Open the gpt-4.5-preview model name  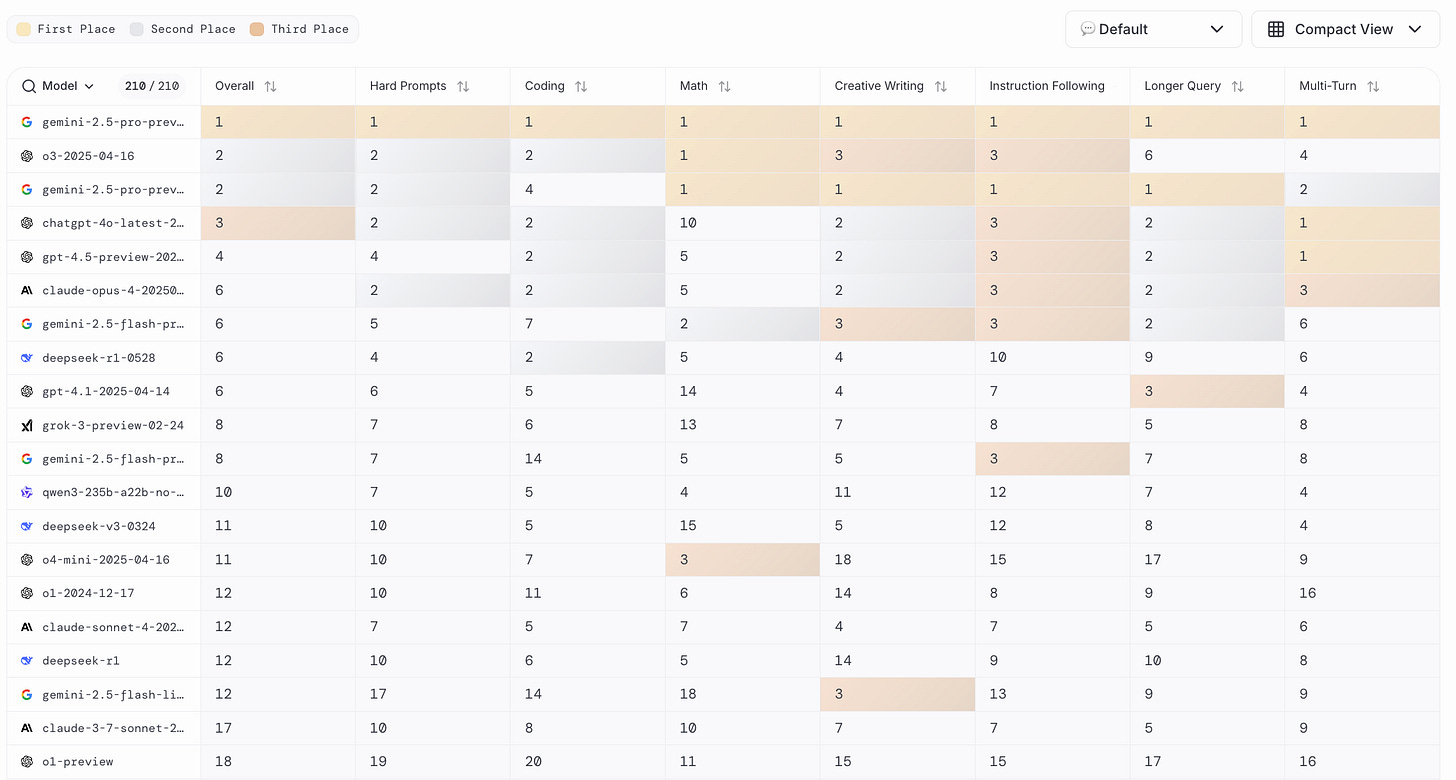(113, 257)
